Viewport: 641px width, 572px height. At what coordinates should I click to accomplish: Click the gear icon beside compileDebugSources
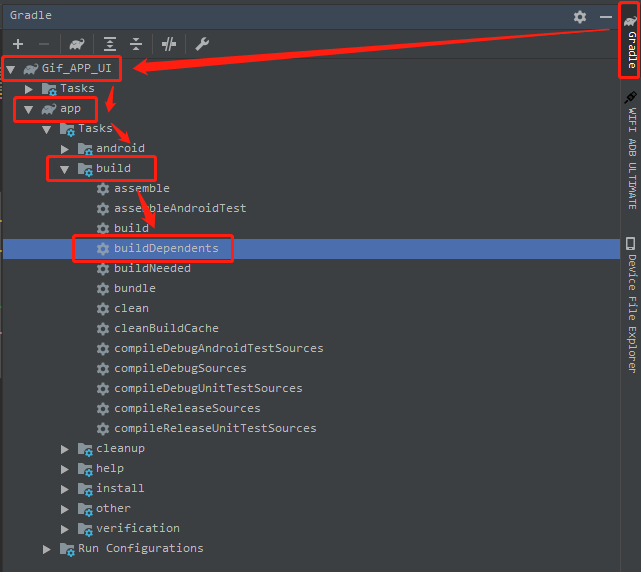click(x=103, y=369)
